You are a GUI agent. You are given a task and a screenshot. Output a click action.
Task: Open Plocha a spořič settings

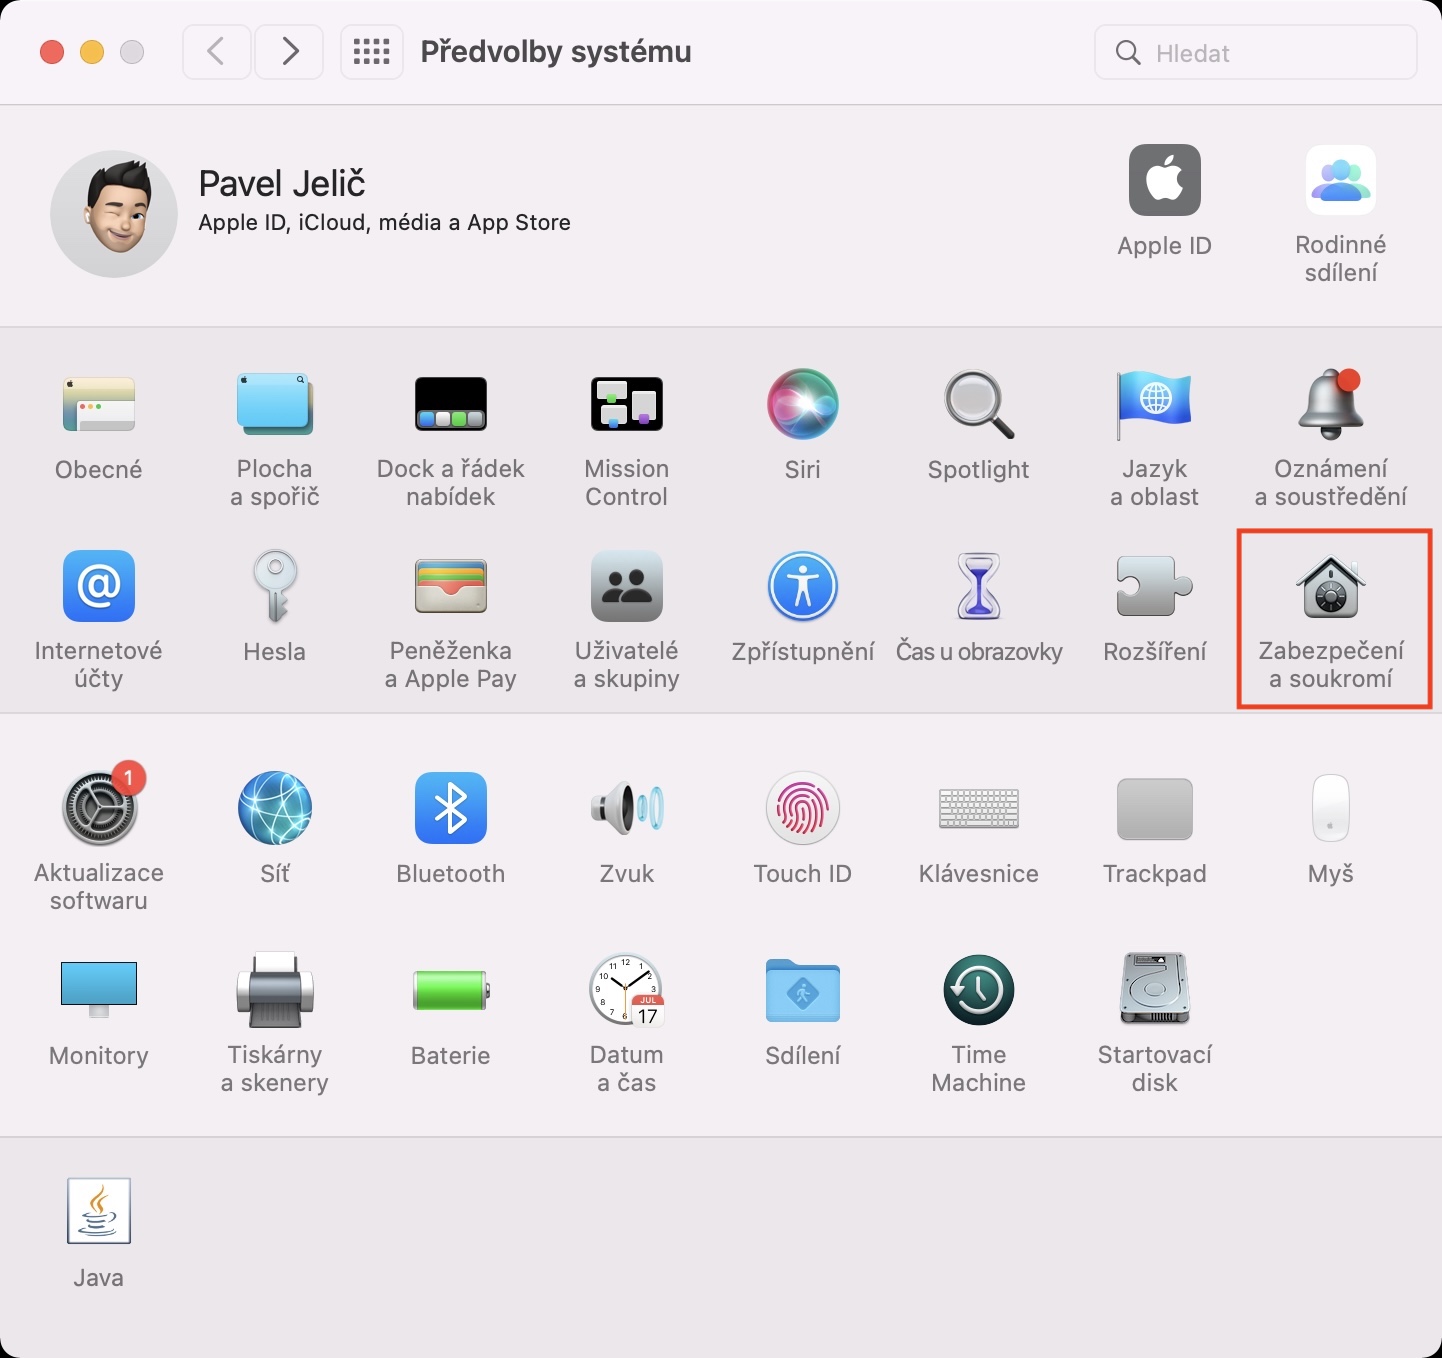[275, 404]
